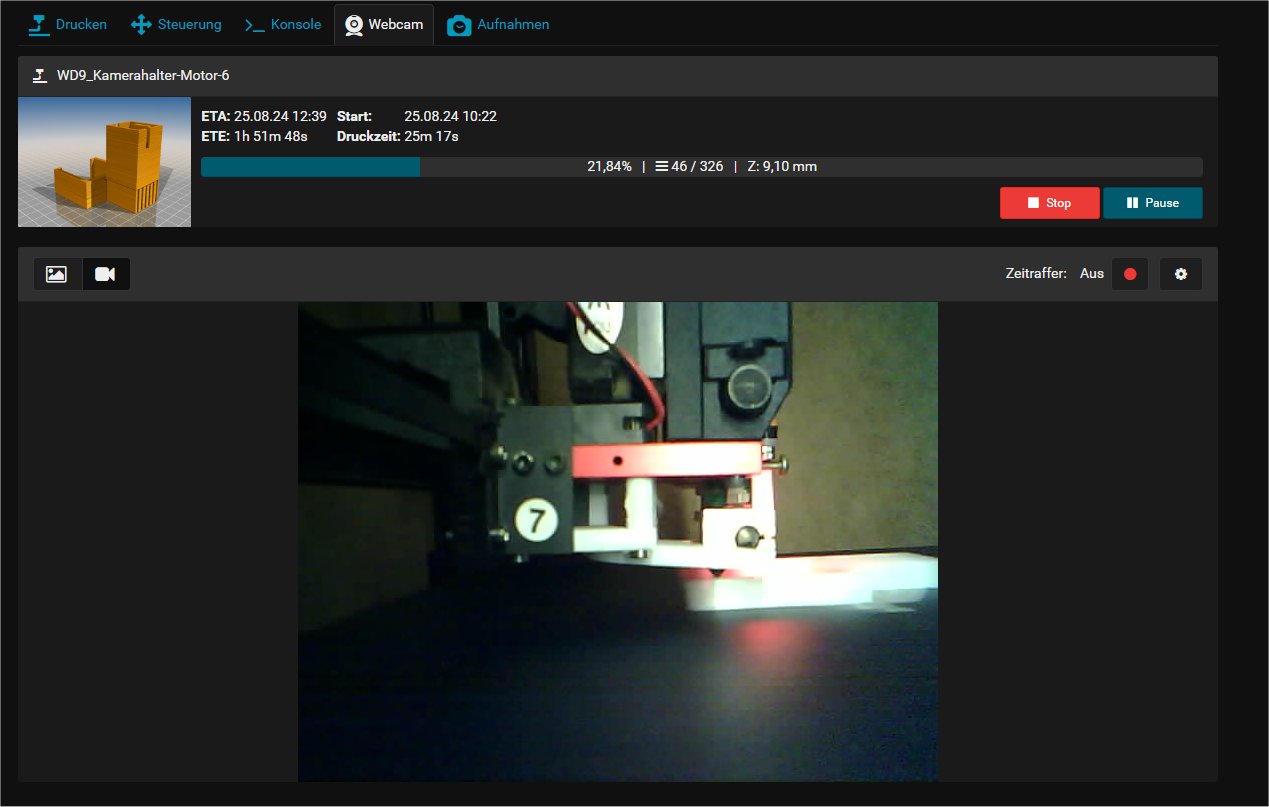Click the live webcam image
Screen dimensions: 1269x807
(x=617, y=541)
